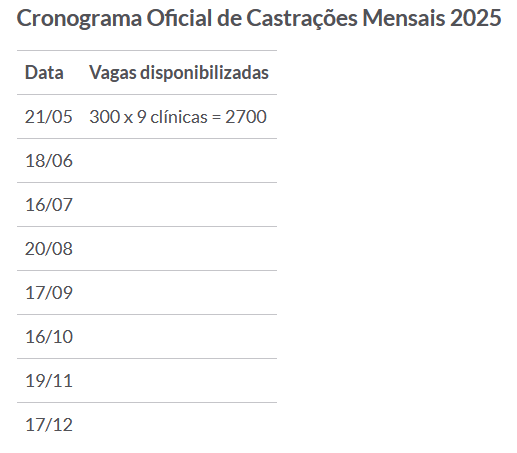Click empty vagas cell beside 20/08
This screenshot has height=453, width=517.
pos(179,249)
